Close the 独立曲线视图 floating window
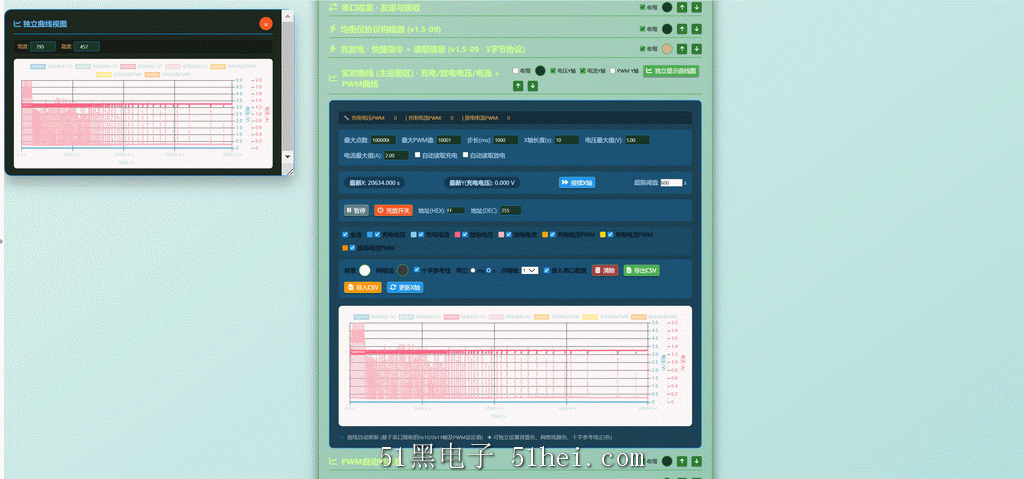This screenshot has width=1024, height=479. tap(266, 24)
